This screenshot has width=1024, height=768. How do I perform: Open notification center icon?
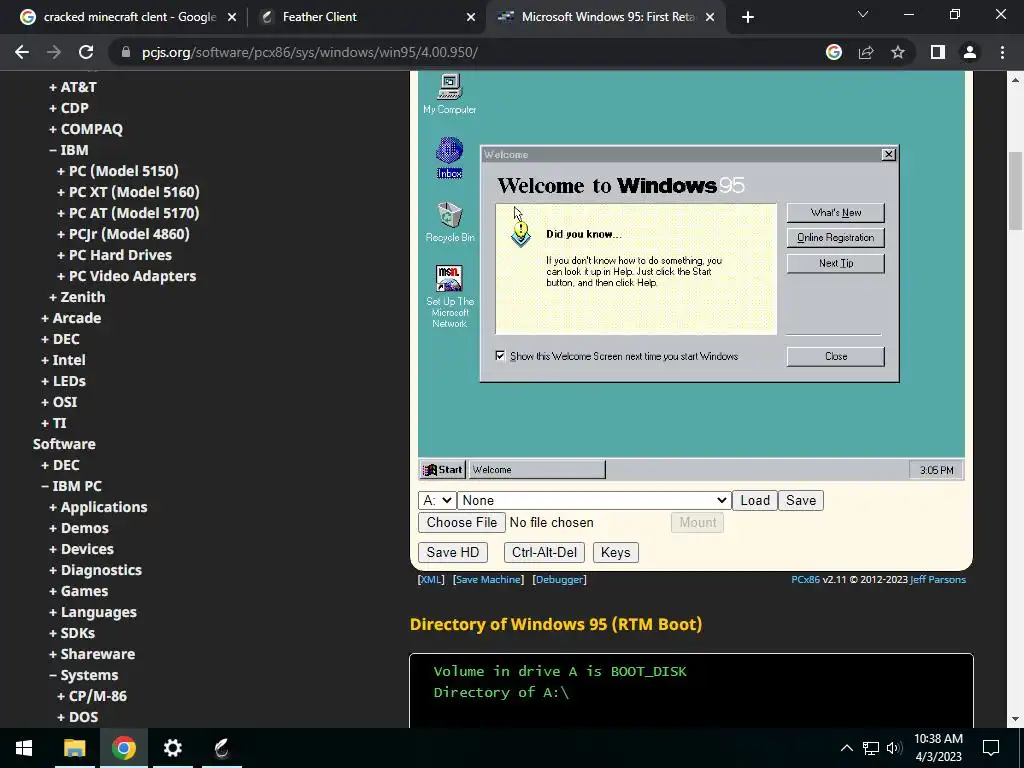tap(991, 748)
